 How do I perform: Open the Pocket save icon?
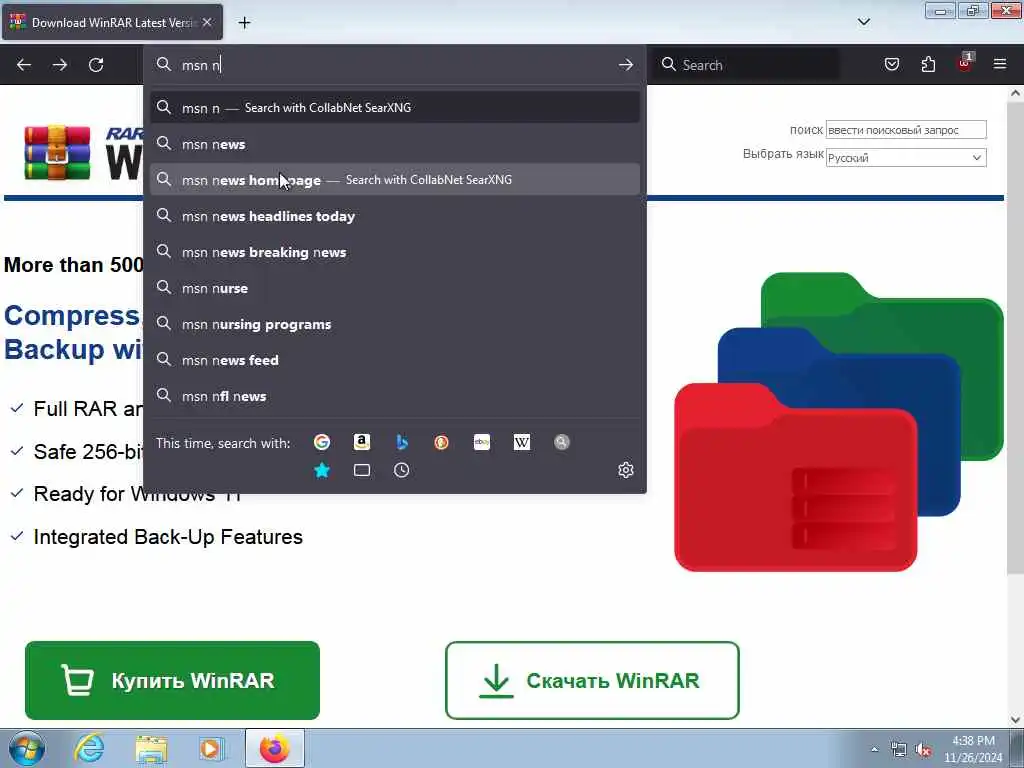coord(891,65)
